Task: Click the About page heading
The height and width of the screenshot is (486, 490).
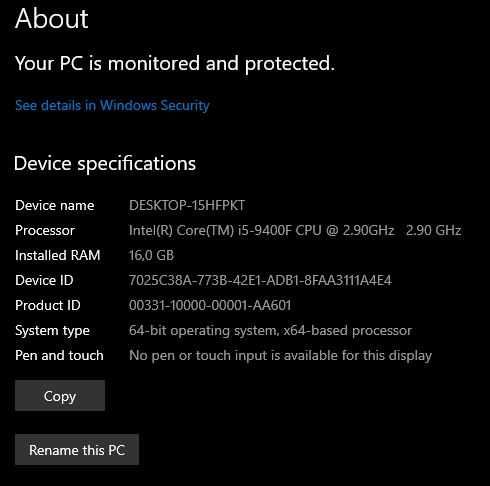Action: click(52, 19)
